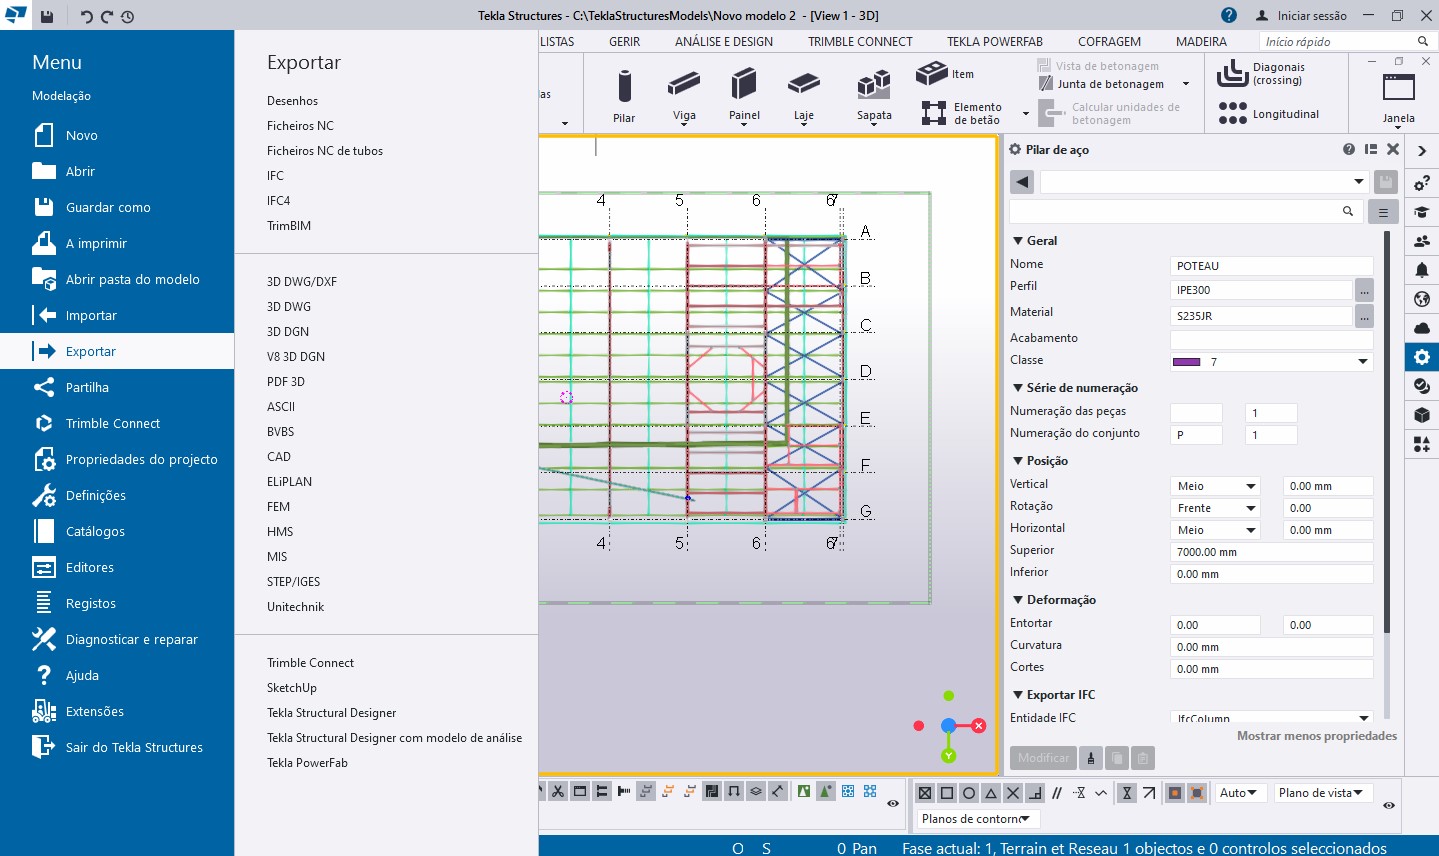
Task: Open the GERIR ribbon tab
Action: click(624, 42)
